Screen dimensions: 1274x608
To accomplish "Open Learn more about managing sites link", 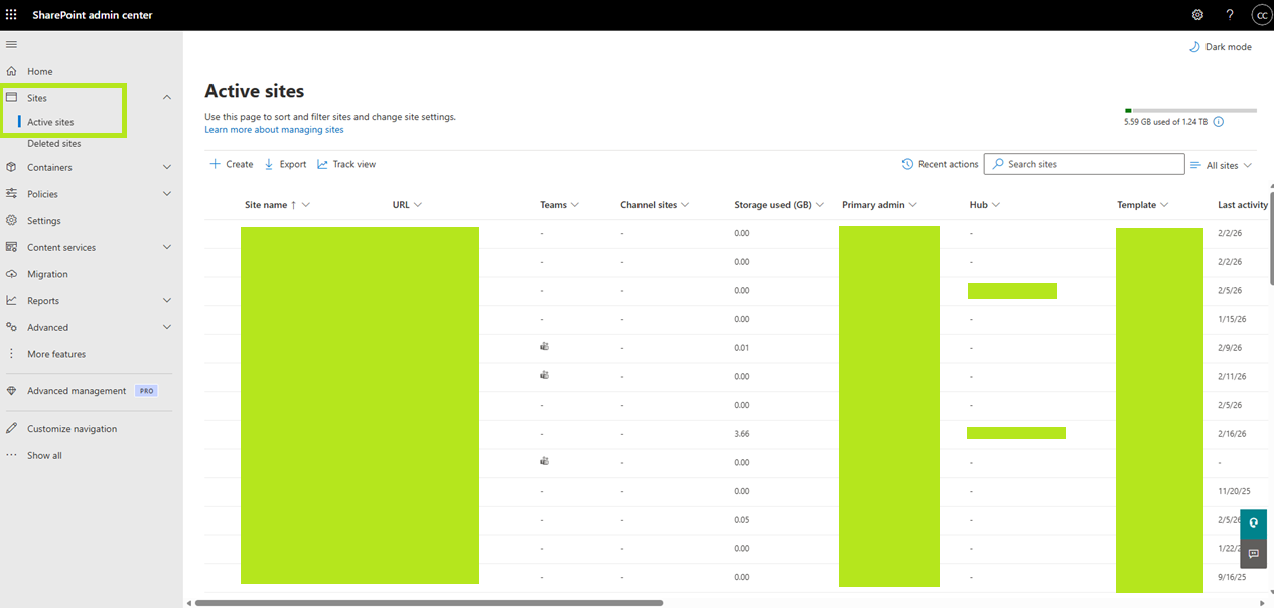I will pyautogui.click(x=274, y=130).
